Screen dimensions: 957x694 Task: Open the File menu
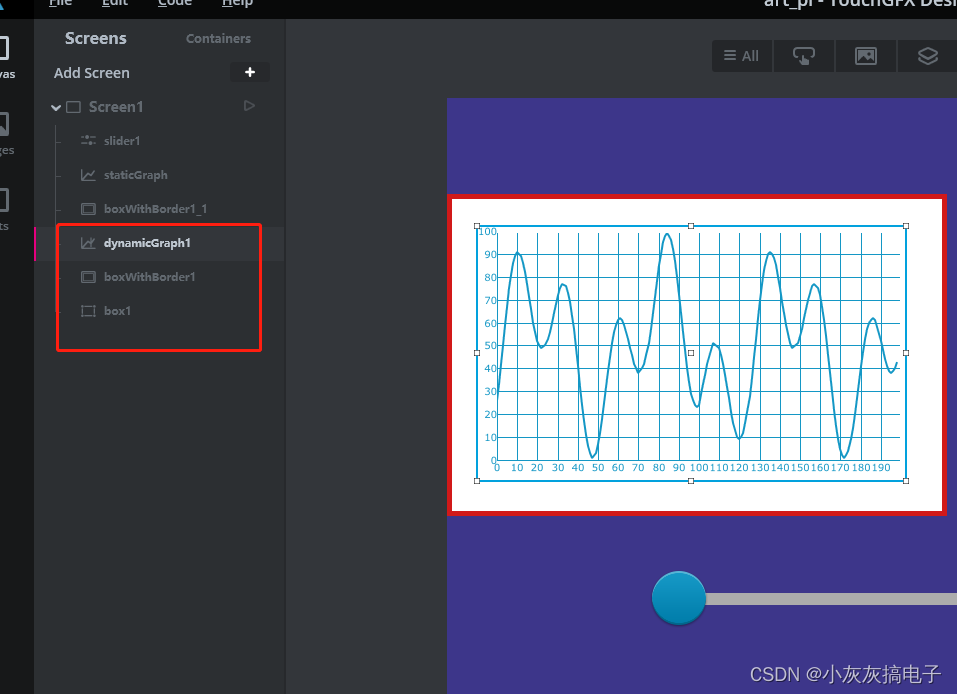[60, 3]
